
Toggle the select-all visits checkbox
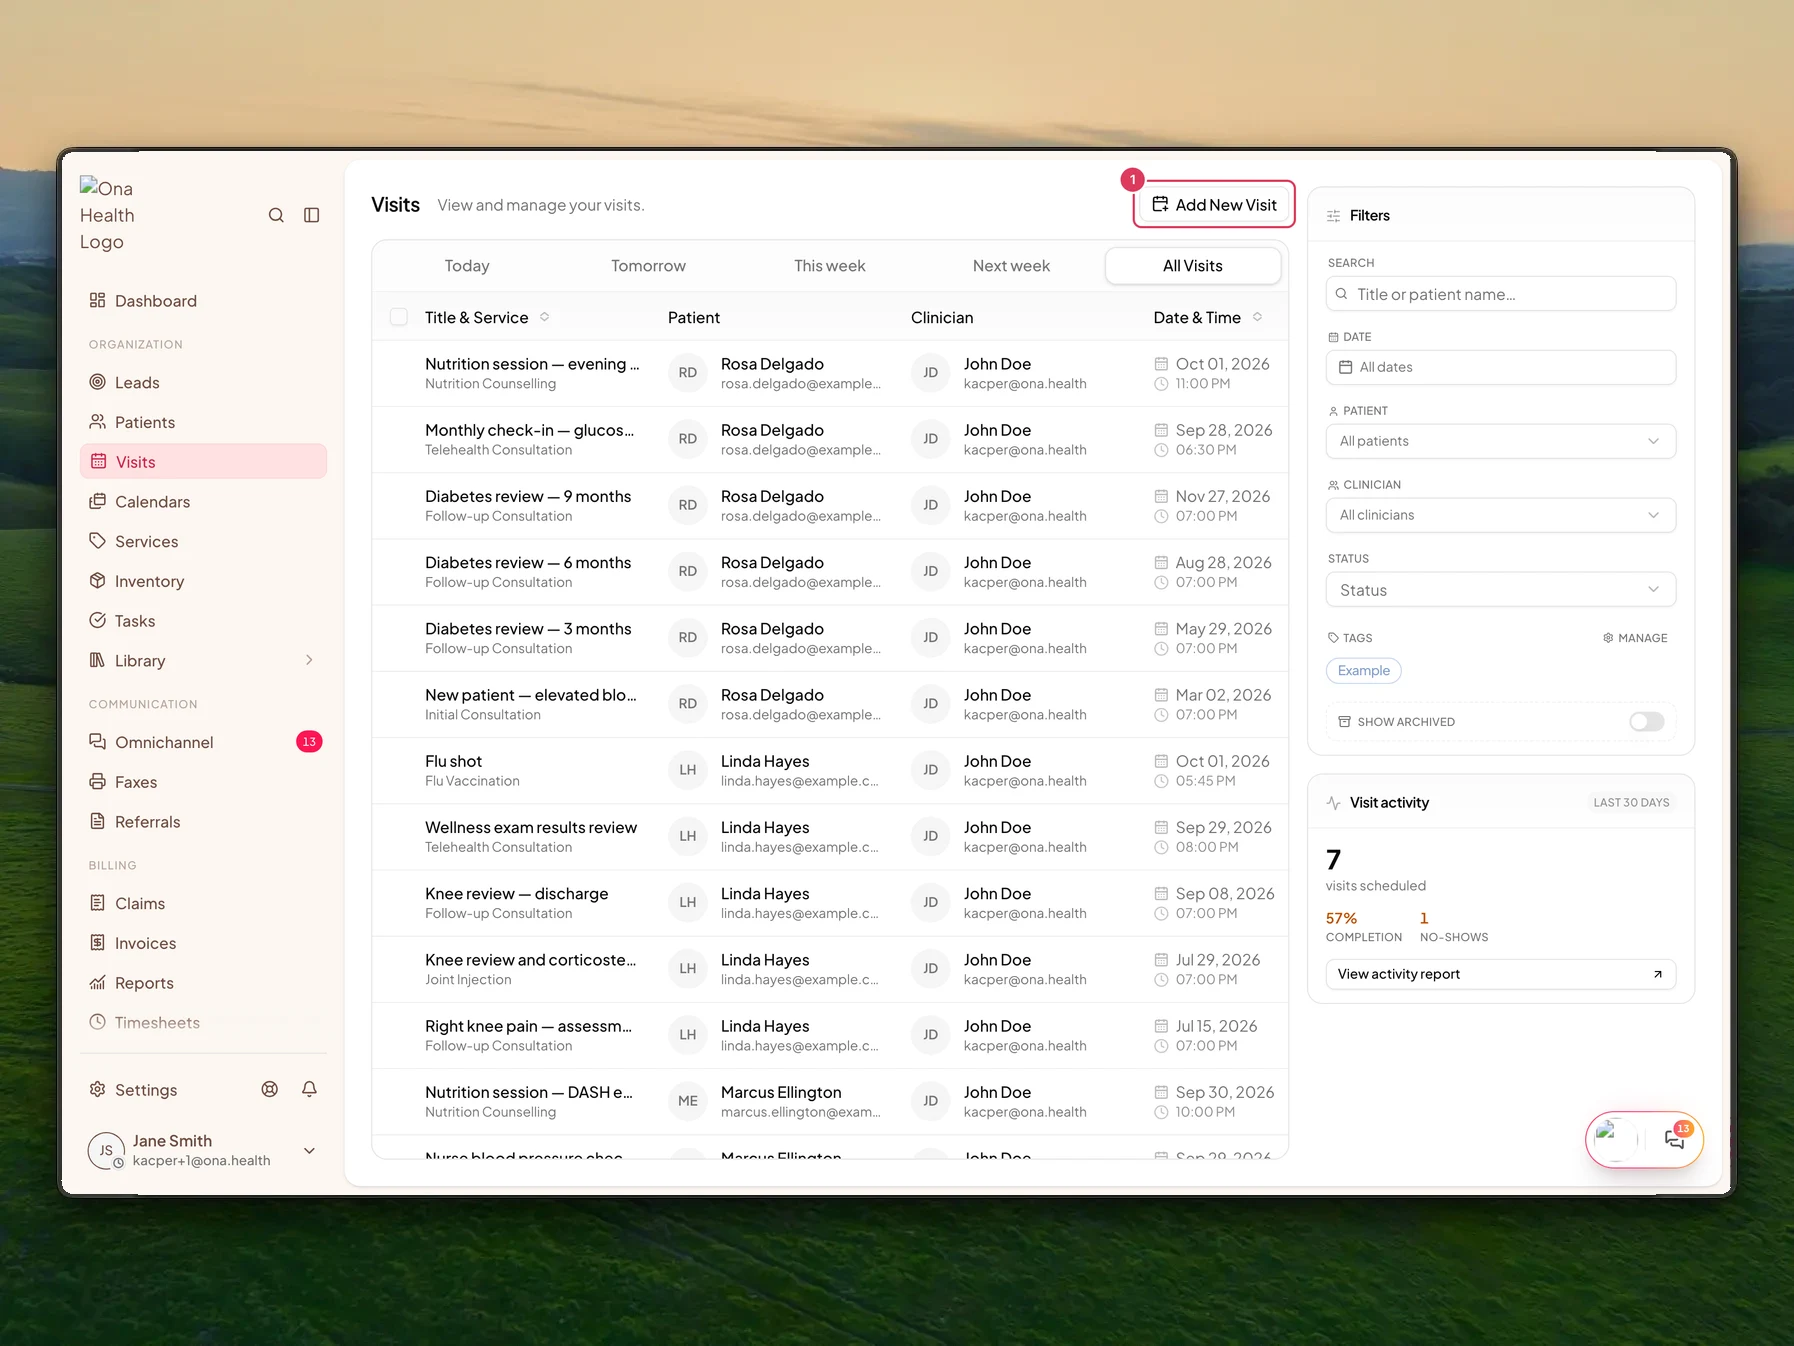[399, 317]
